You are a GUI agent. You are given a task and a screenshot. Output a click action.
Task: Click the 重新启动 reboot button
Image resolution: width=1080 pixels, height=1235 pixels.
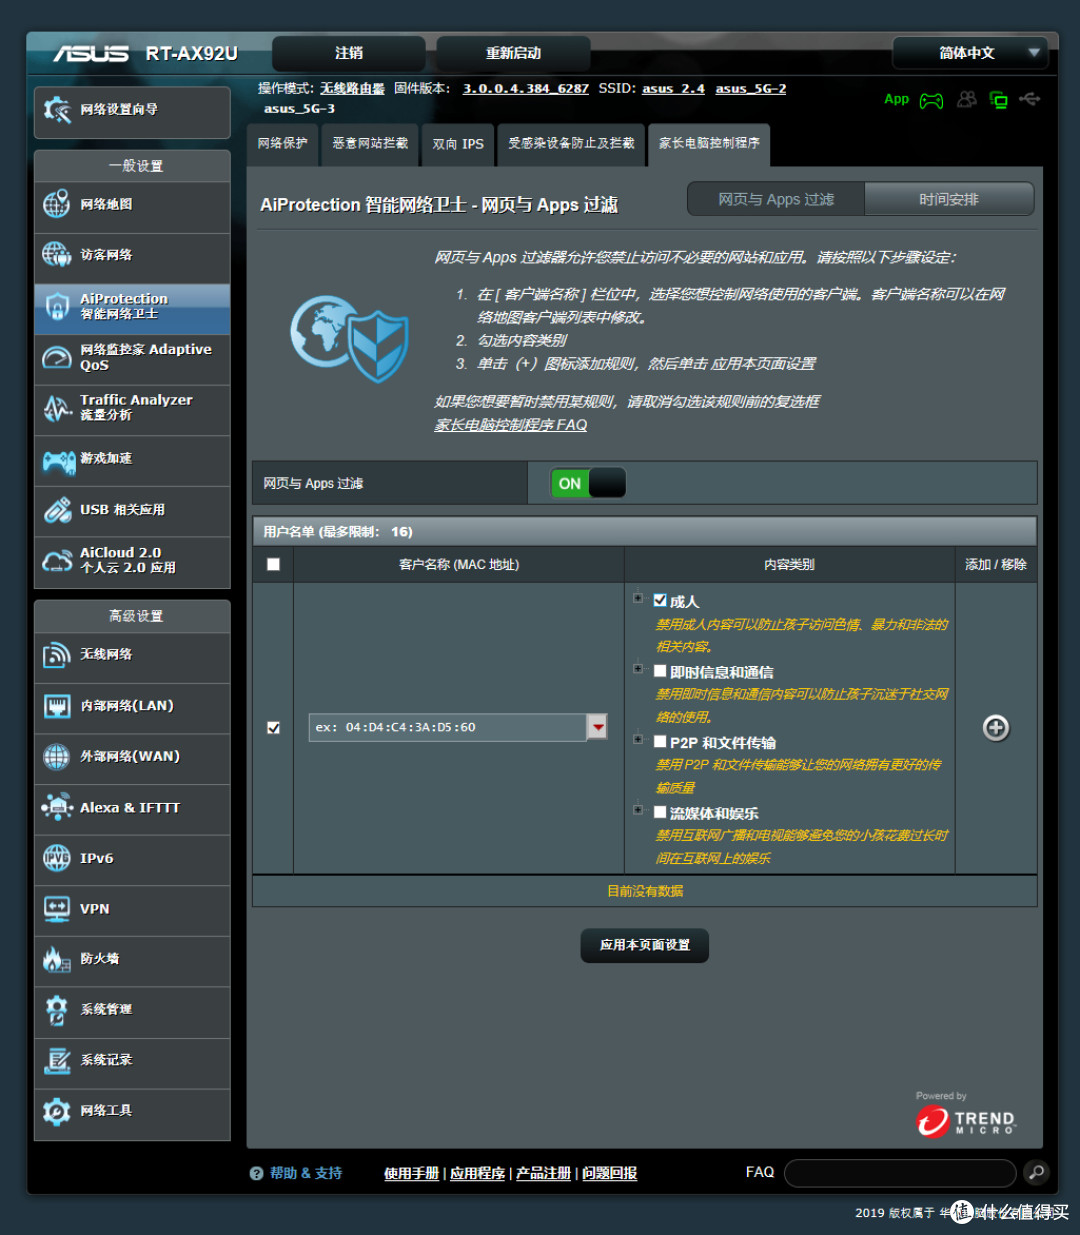tap(513, 53)
